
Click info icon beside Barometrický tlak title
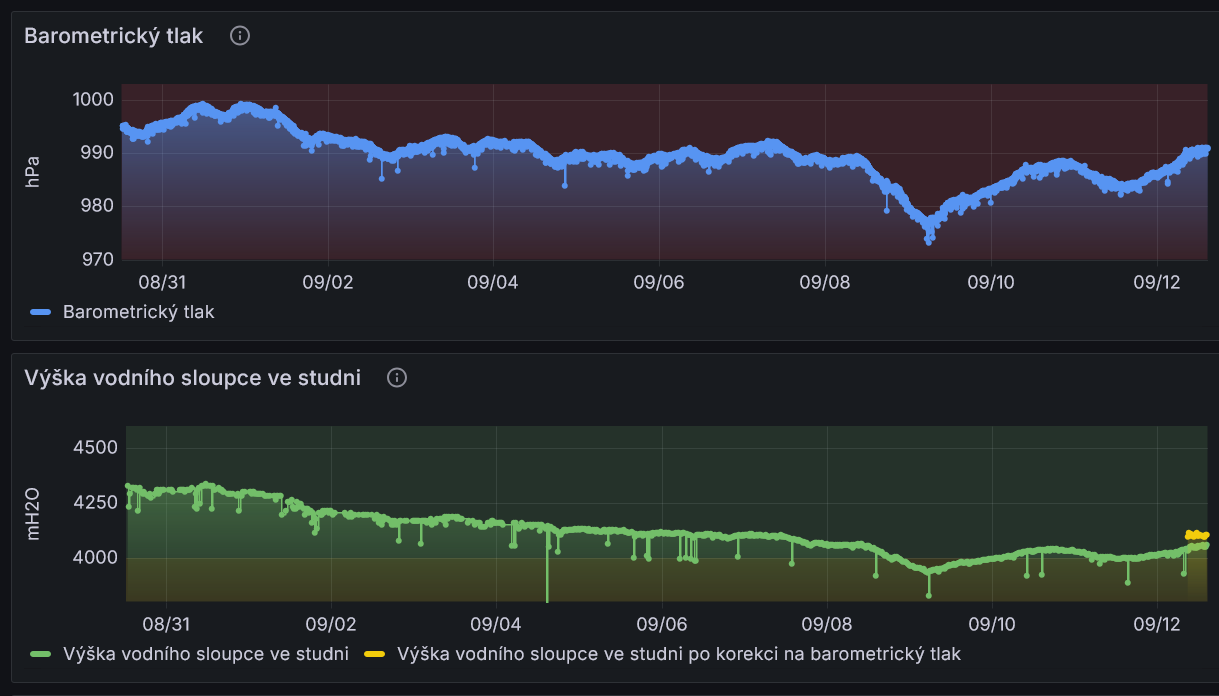pyautogui.click(x=240, y=36)
